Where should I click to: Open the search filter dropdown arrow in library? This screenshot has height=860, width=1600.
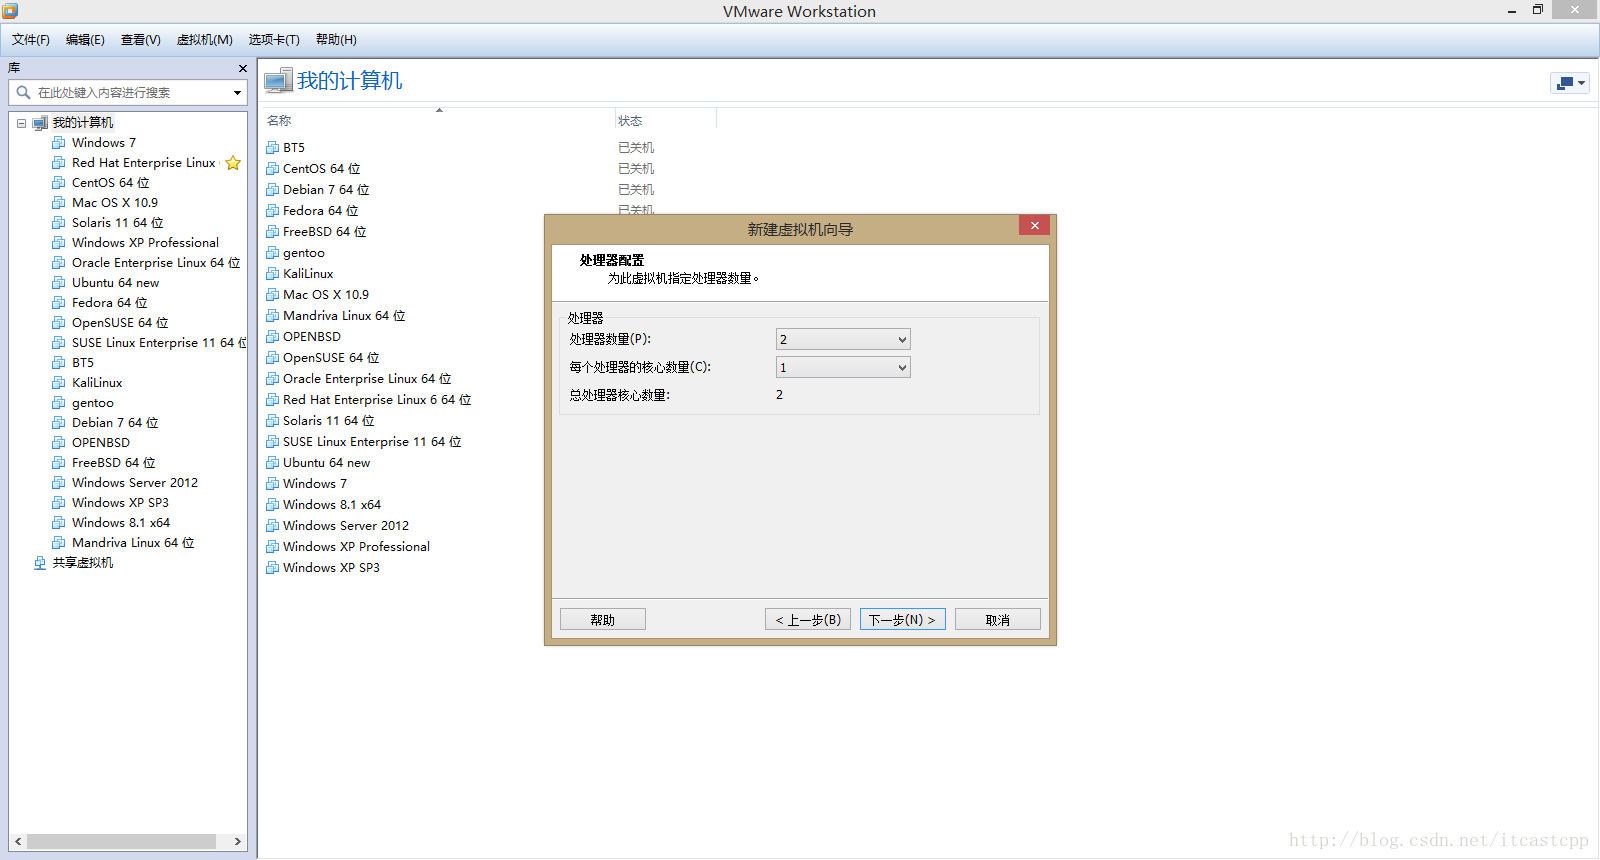tap(237, 93)
